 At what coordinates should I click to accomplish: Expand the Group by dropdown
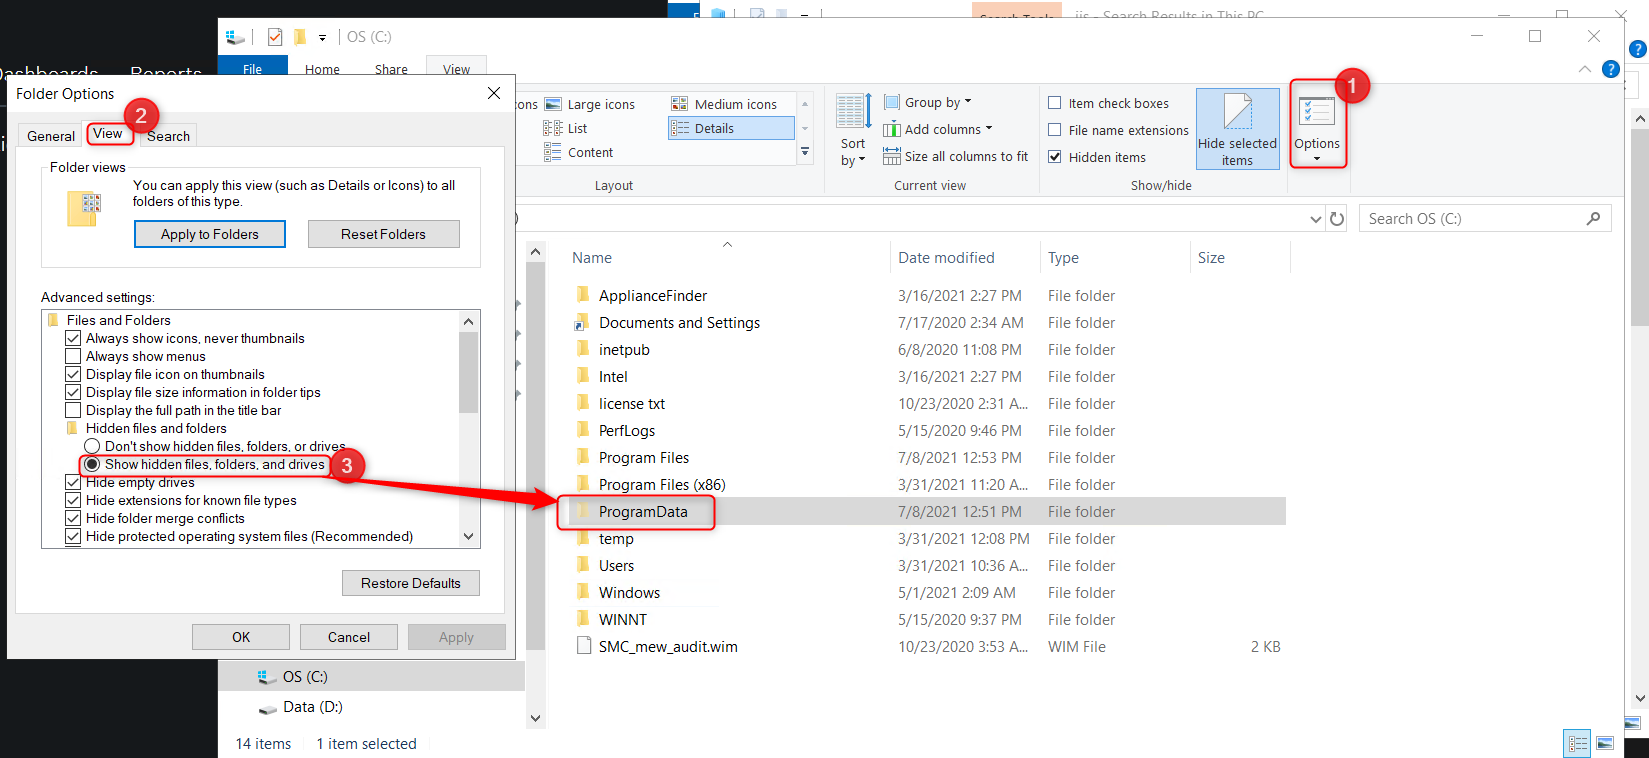tap(936, 103)
